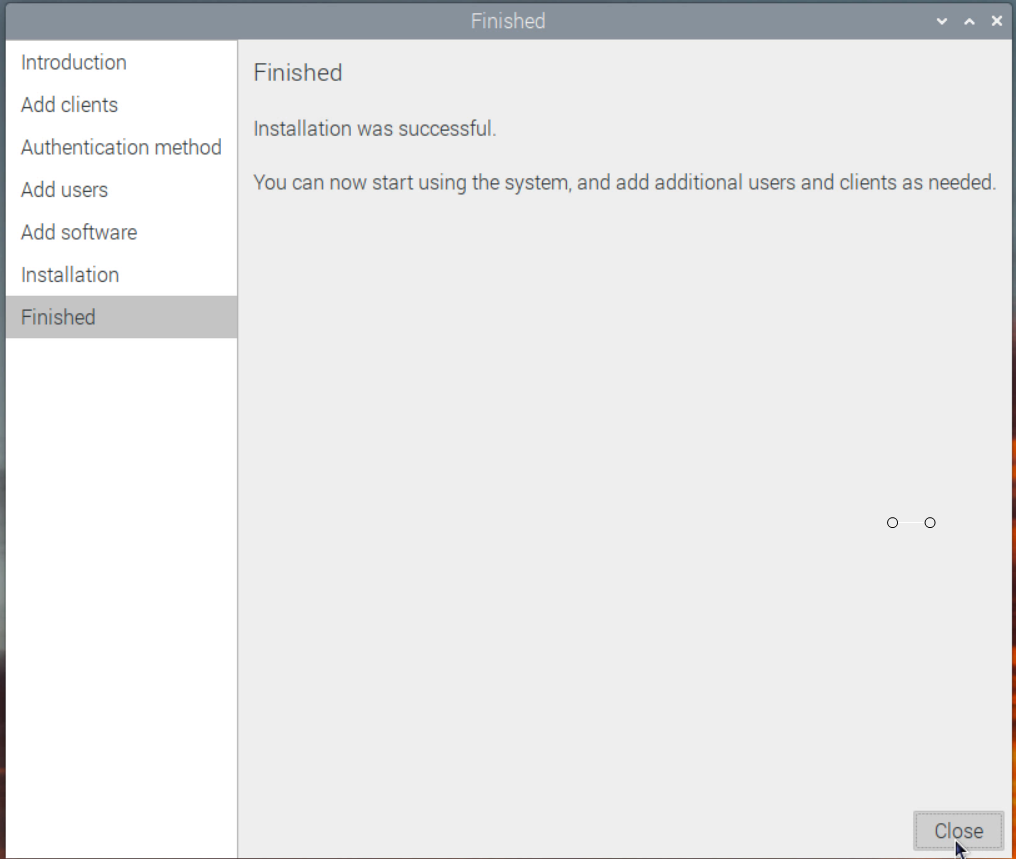Click the 'You can now start using the system' text
The width and height of the screenshot is (1016, 859).
(x=412, y=183)
